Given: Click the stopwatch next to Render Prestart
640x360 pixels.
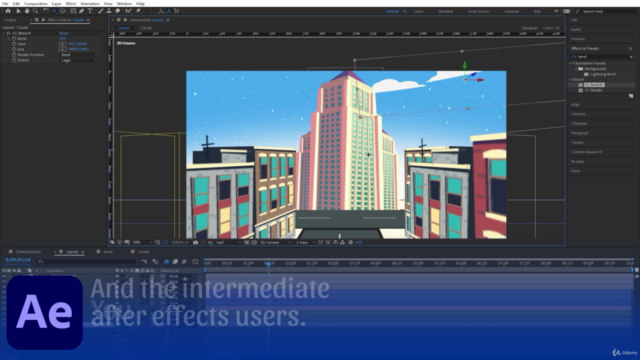Looking at the screenshot, I should point(14,55).
